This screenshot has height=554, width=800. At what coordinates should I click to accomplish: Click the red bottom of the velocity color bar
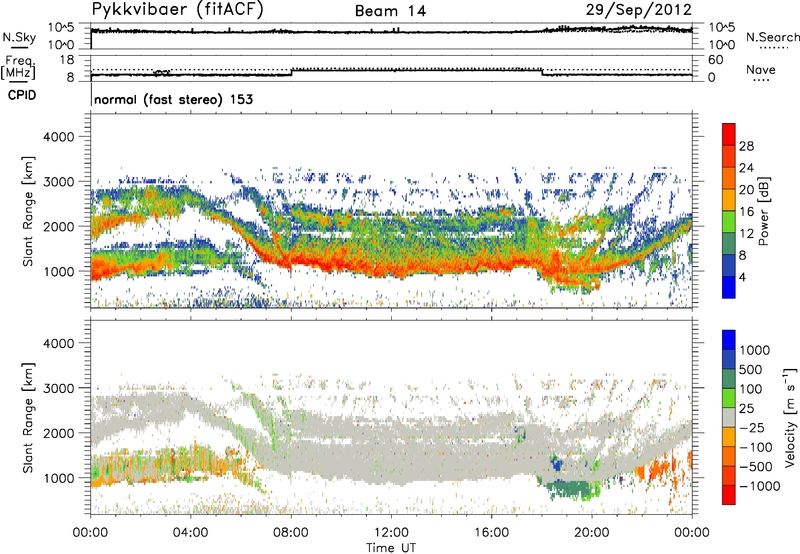(729, 495)
